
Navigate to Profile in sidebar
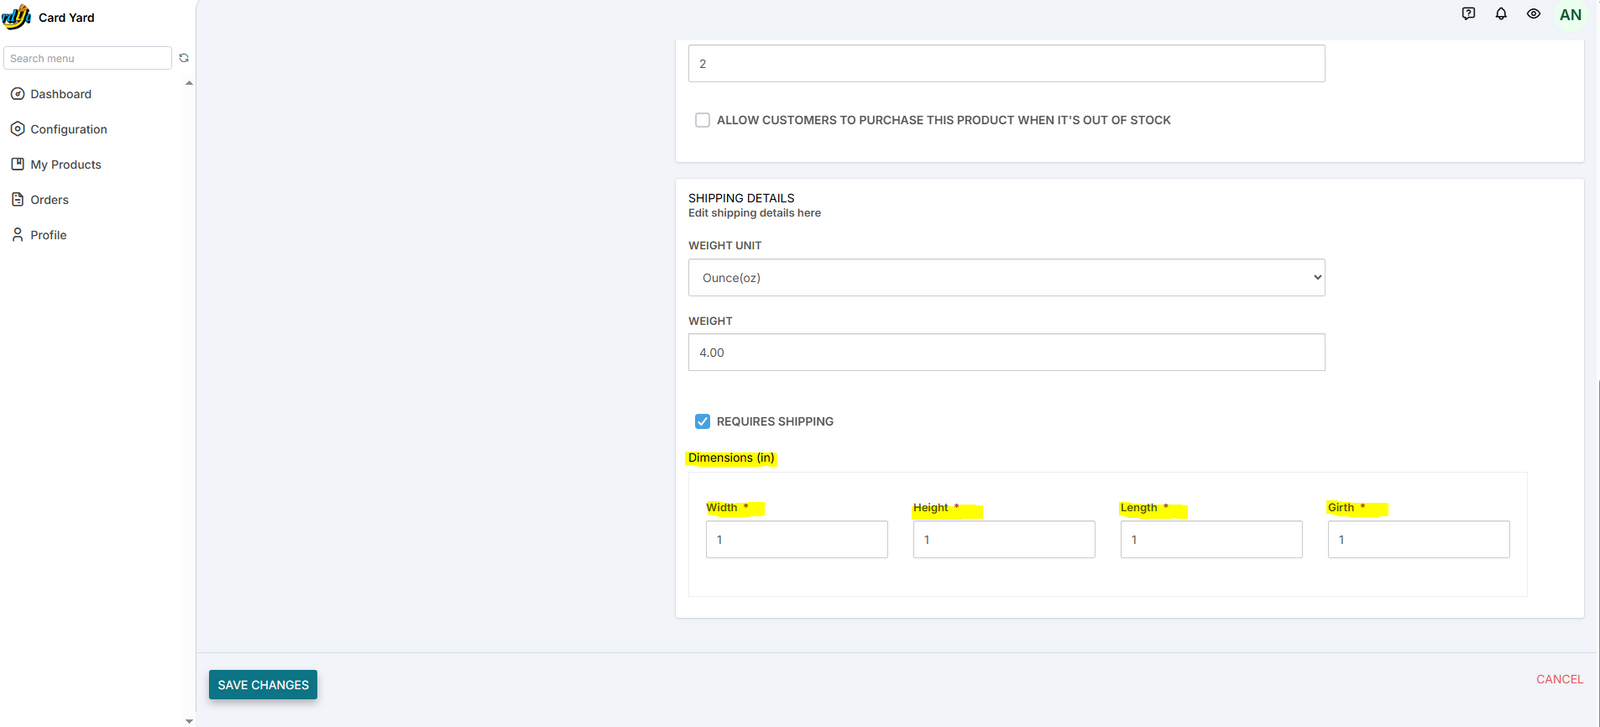tap(48, 235)
